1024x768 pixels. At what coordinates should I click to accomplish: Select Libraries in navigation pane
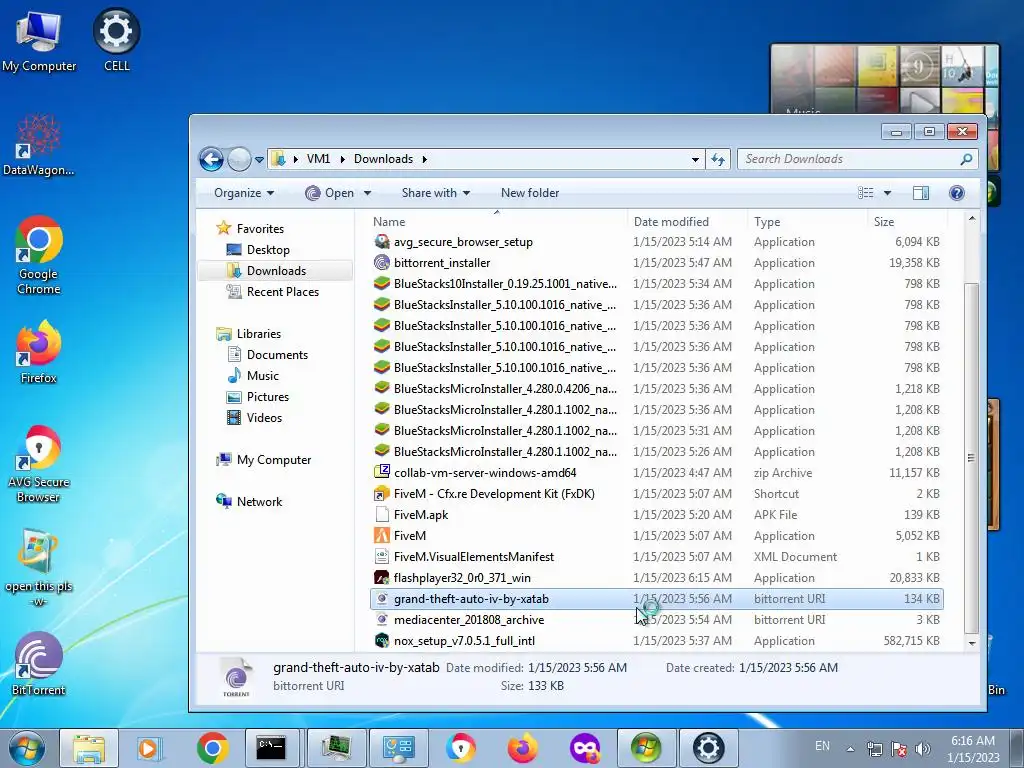259,334
